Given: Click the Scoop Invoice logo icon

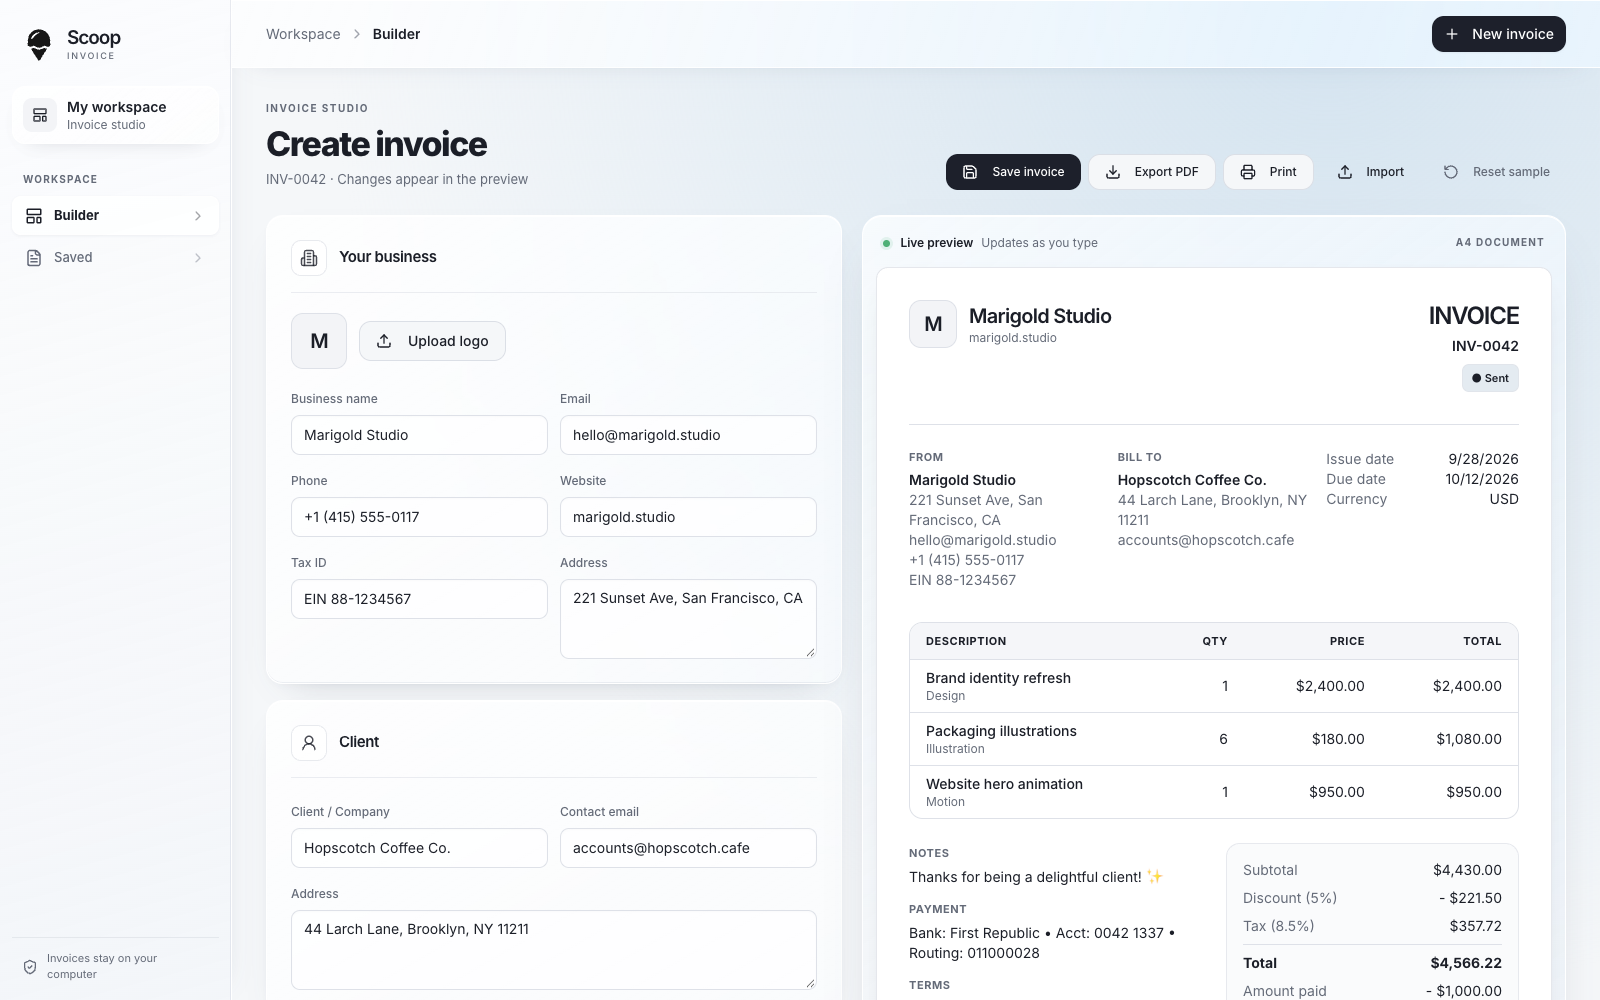Looking at the screenshot, I should tap(39, 44).
